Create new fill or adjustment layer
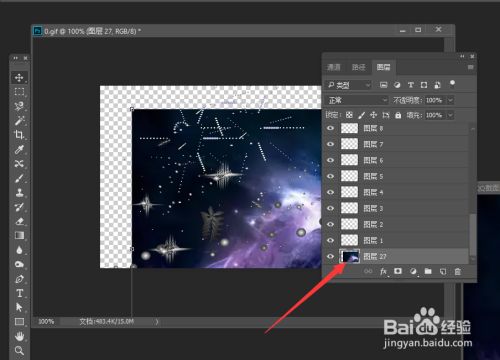The width and height of the screenshot is (500, 360). (x=413, y=271)
